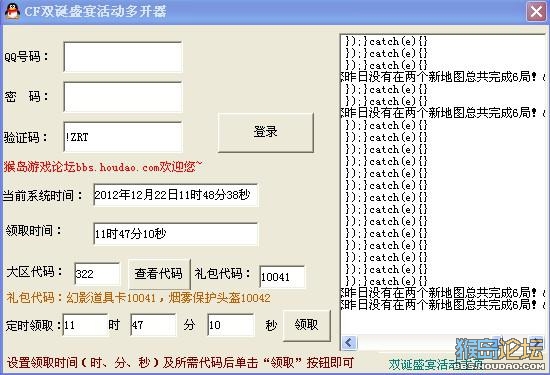Focus the 密码 password field
550x375 pixels.
click(x=123, y=97)
